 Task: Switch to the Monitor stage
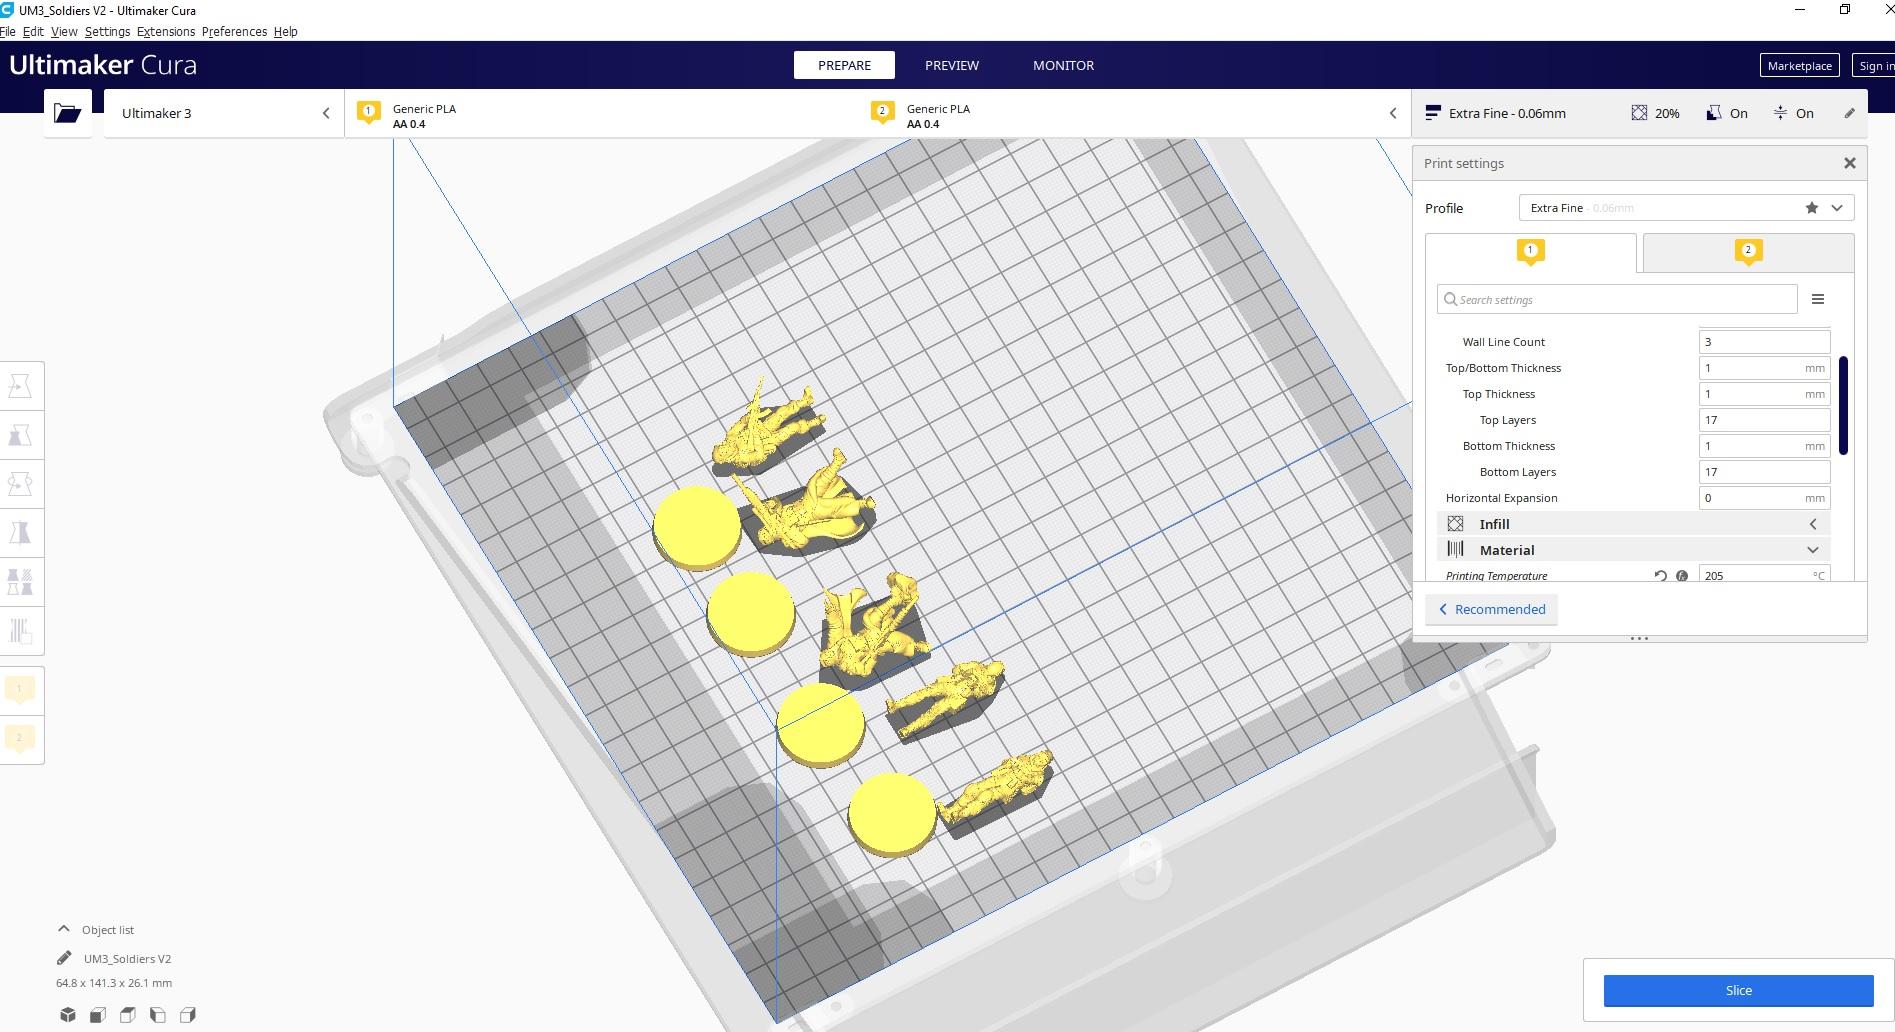(x=1063, y=65)
